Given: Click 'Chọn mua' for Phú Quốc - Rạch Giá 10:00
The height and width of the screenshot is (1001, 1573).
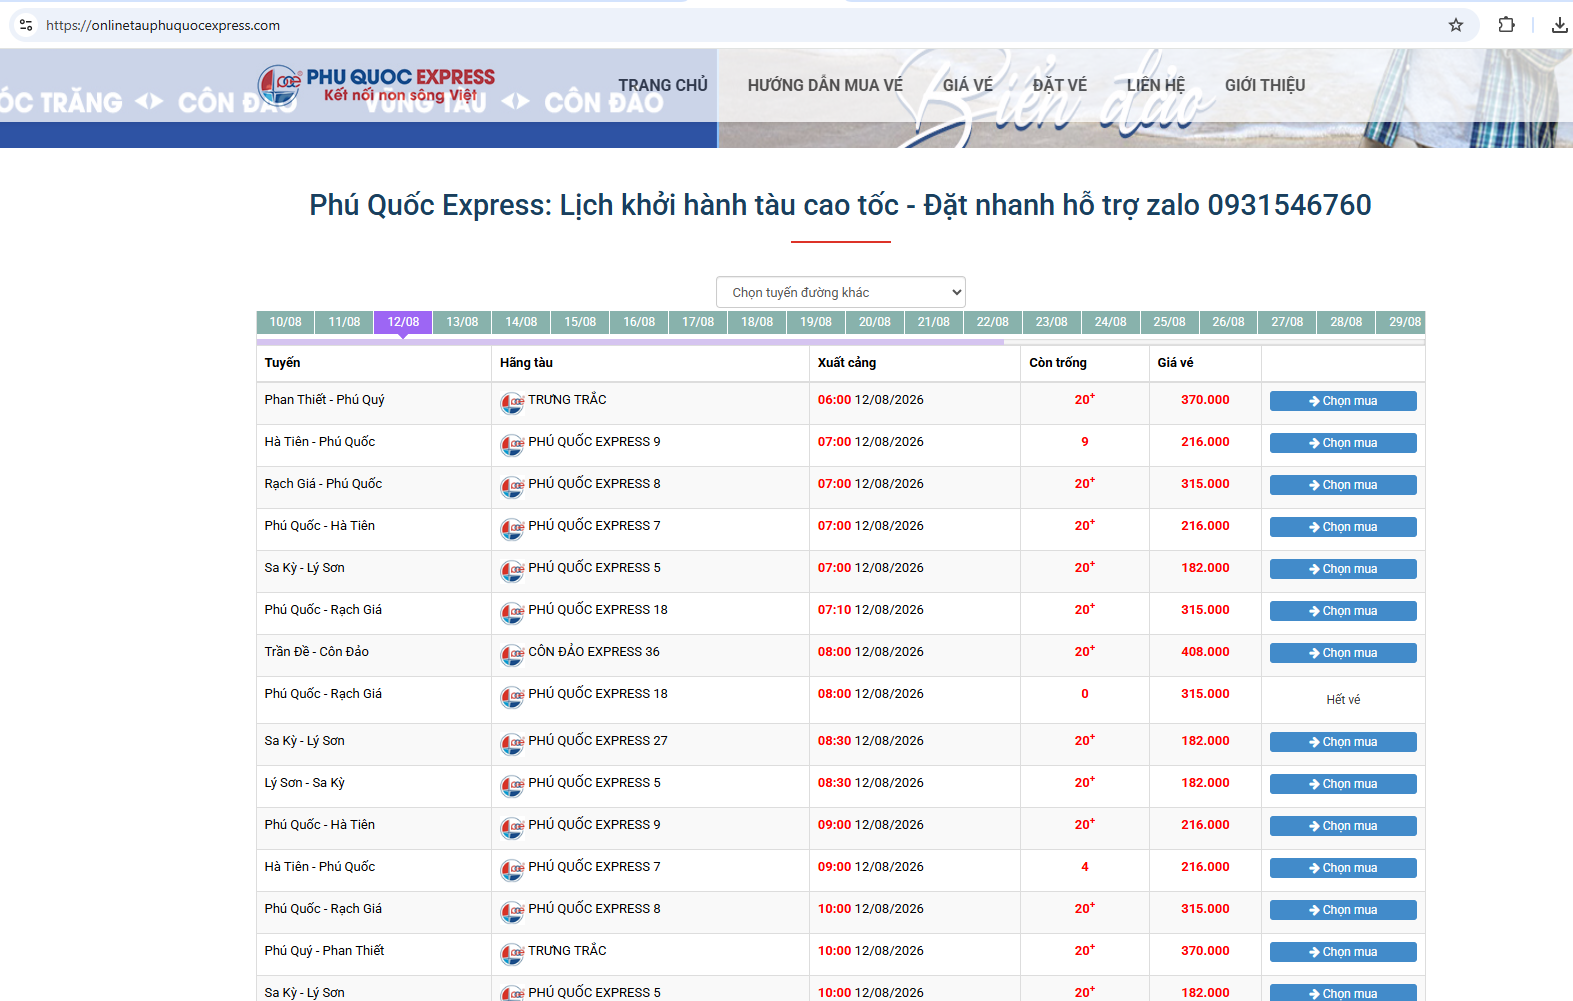Looking at the screenshot, I should (1343, 910).
